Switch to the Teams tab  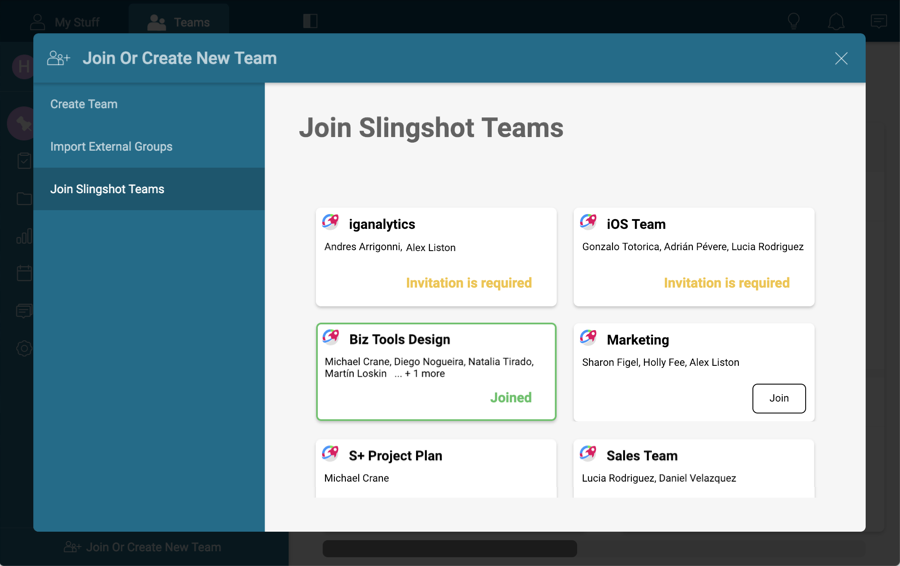click(179, 22)
